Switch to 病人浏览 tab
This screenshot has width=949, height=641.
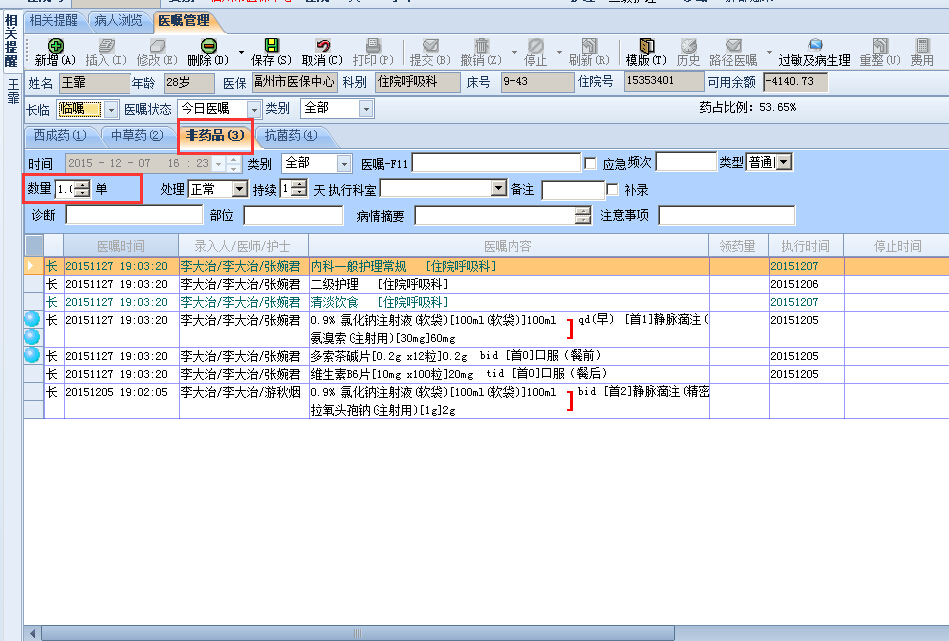pos(119,21)
